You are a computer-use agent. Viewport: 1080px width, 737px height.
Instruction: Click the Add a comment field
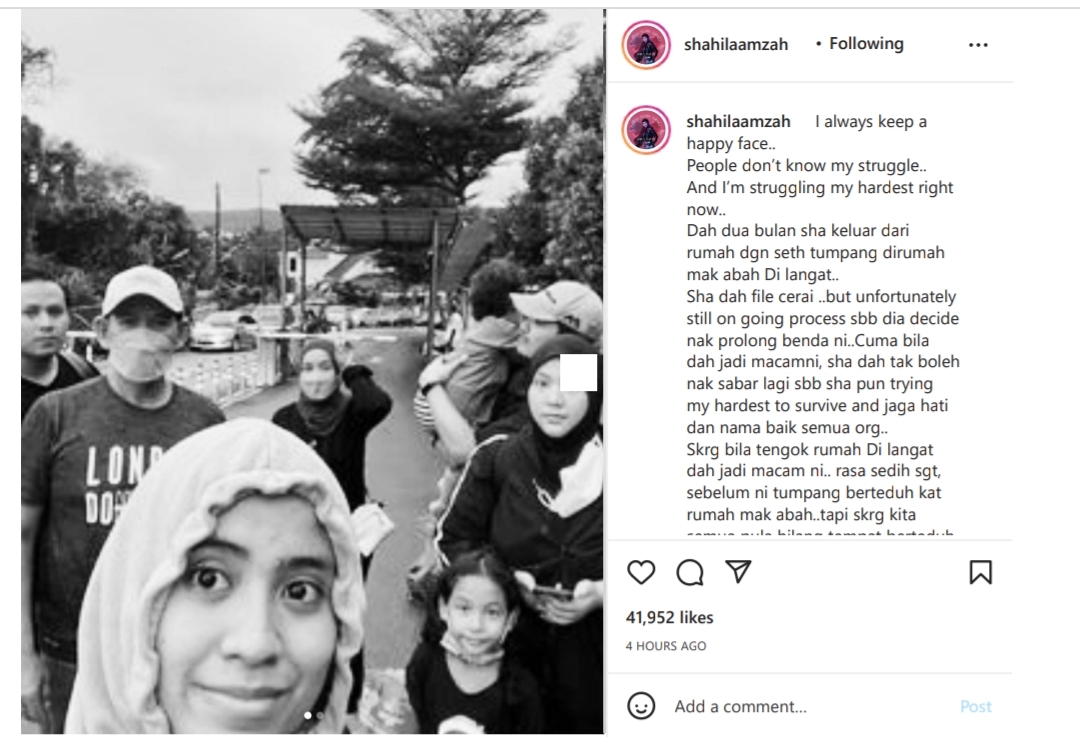[813, 706]
